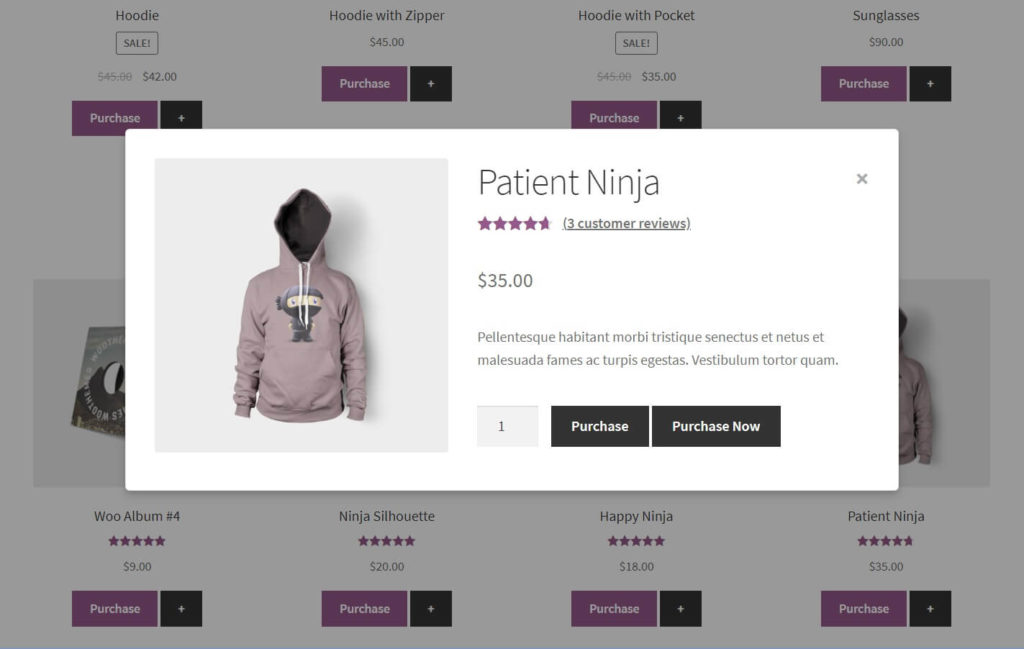The height and width of the screenshot is (649, 1024).
Task: Click plus icon under Hoodie with Zipper
Action: pyautogui.click(x=431, y=84)
